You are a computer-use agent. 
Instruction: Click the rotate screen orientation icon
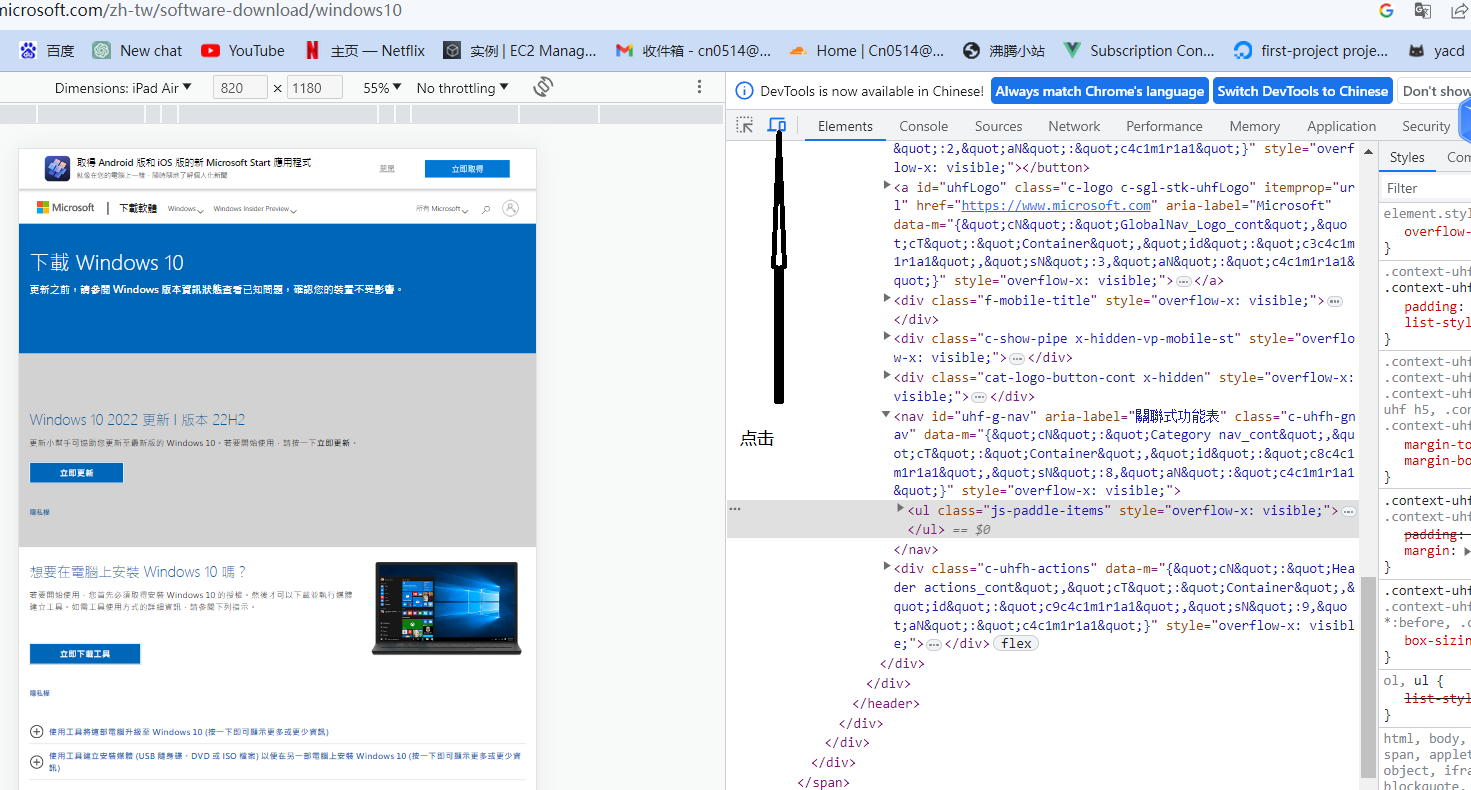pos(543,87)
